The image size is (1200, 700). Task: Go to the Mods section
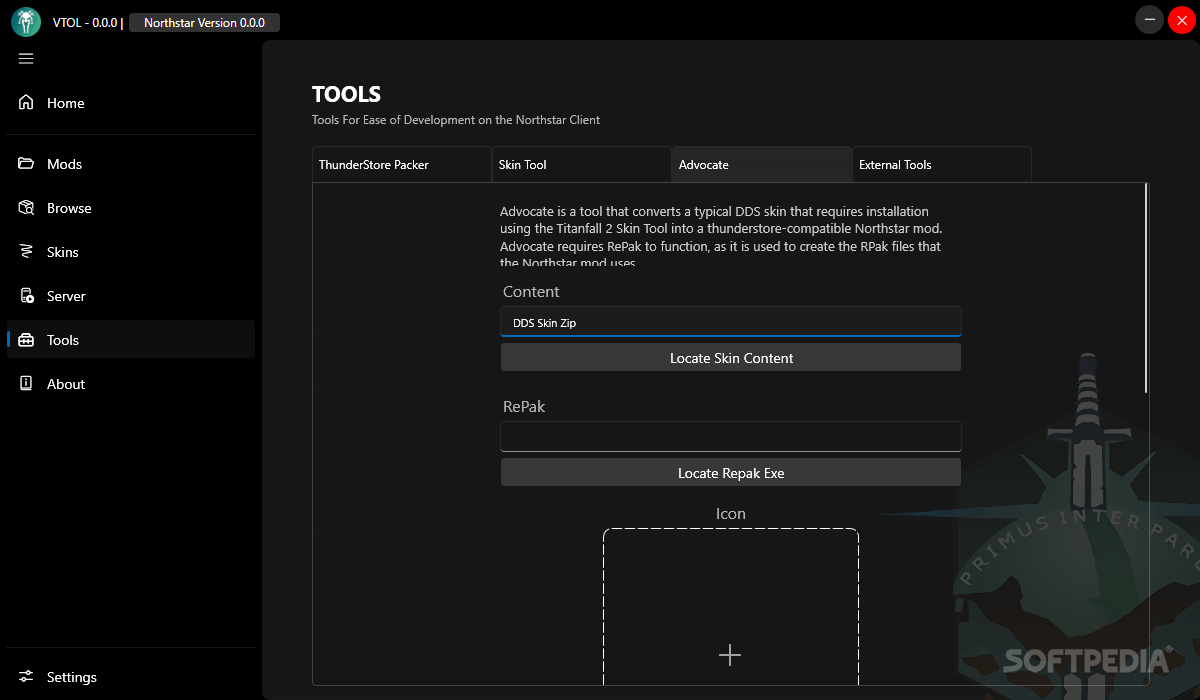[131, 164]
